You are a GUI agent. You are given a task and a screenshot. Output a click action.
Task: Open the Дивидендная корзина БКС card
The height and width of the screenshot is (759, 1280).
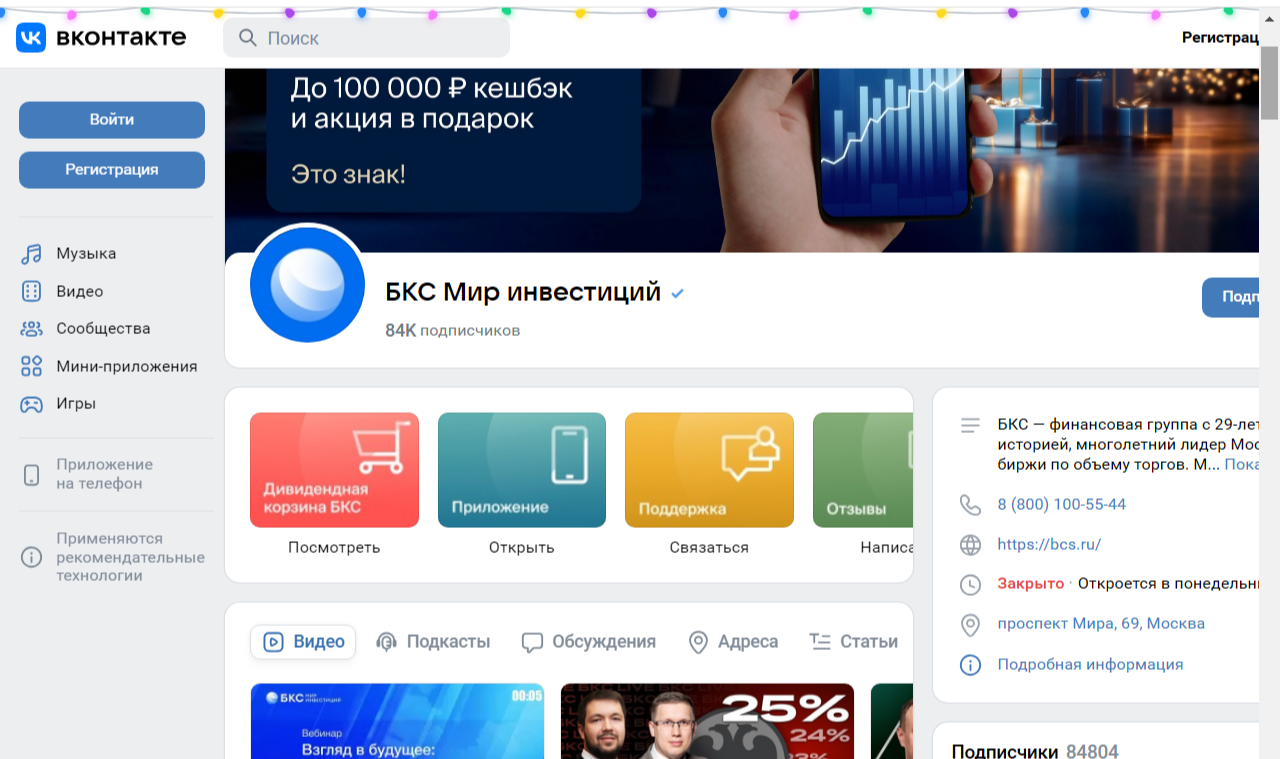tap(334, 470)
